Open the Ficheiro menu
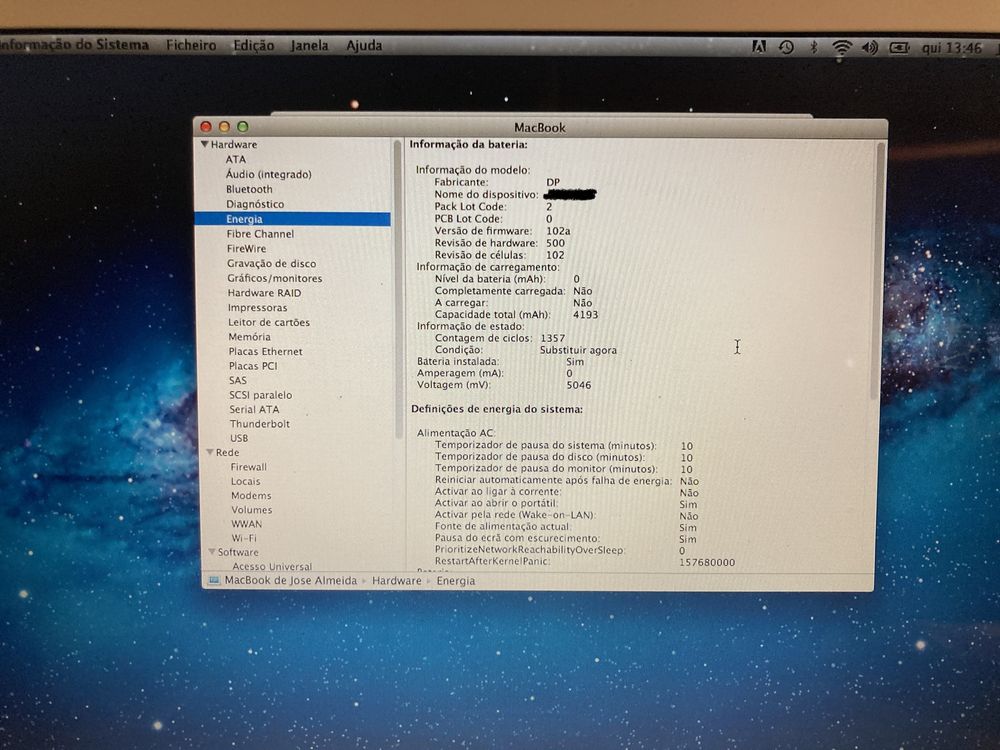The height and width of the screenshot is (750, 1000). [191, 45]
